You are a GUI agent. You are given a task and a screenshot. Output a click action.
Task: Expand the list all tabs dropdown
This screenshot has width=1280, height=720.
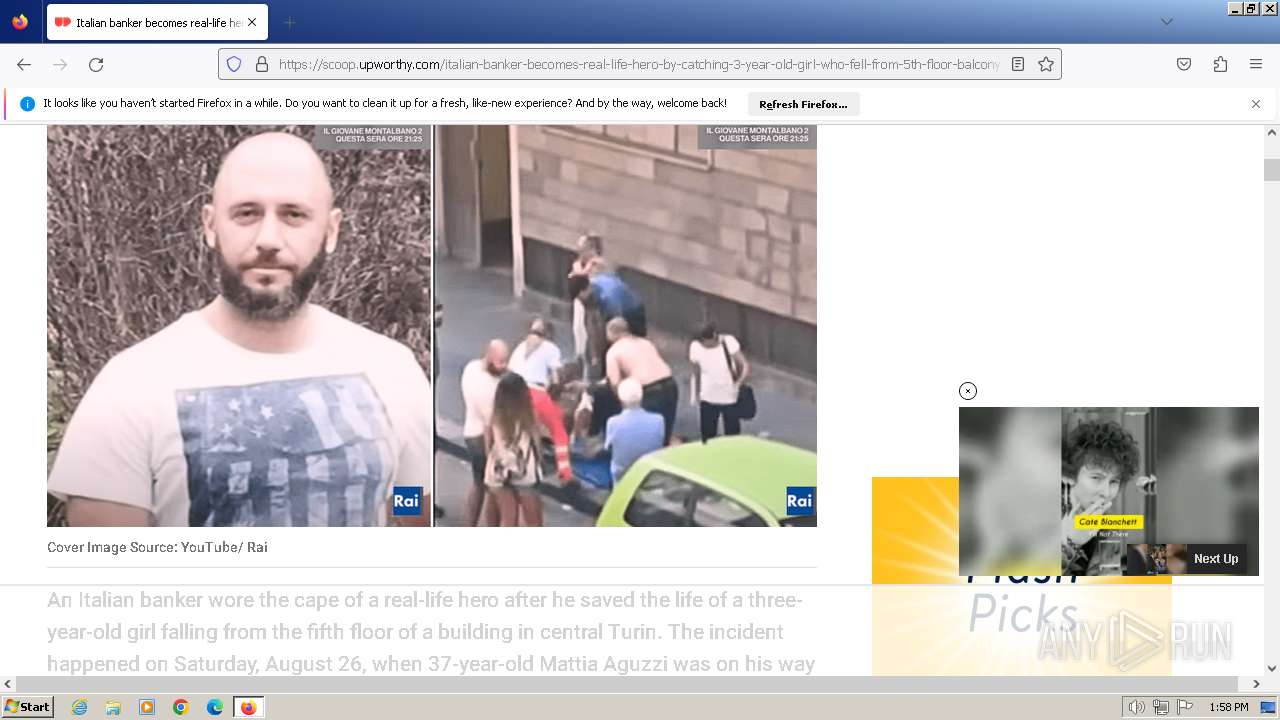(x=1166, y=22)
